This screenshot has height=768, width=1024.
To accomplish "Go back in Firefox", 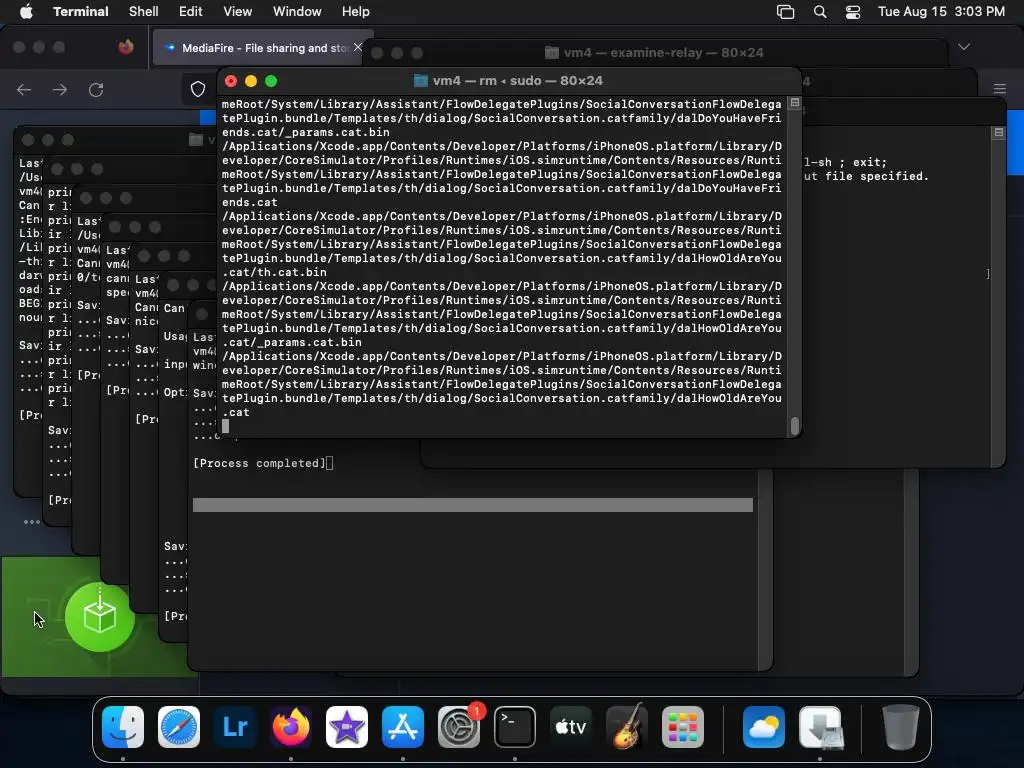I will [x=24, y=89].
